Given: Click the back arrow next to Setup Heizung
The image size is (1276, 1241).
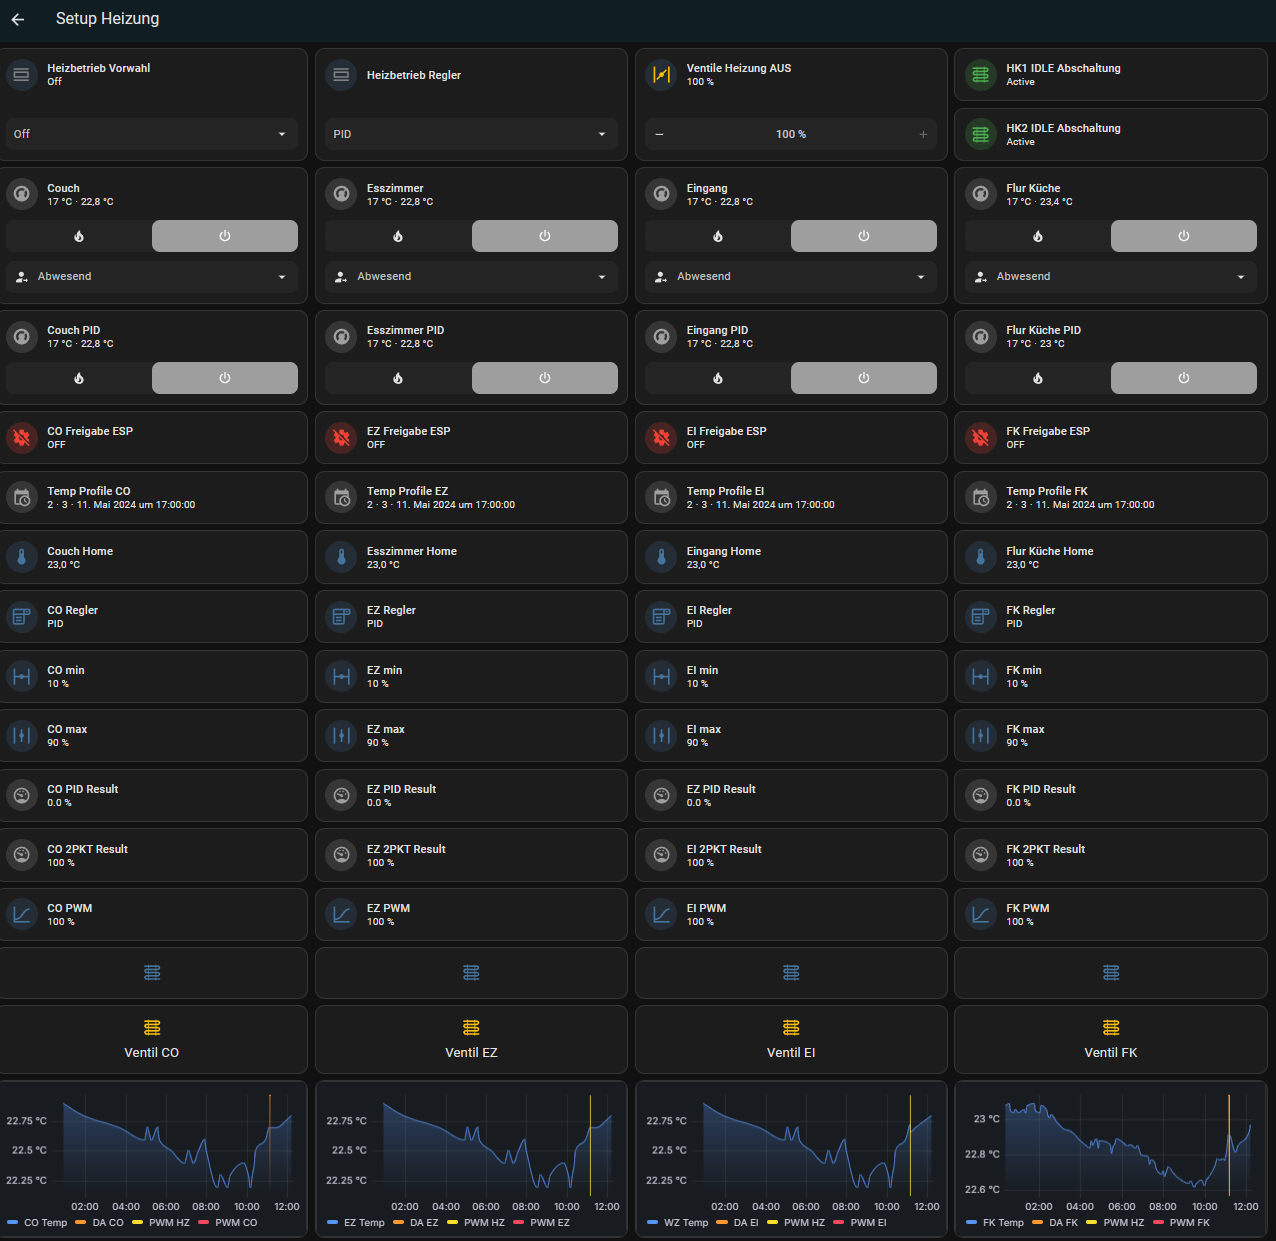Looking at the screenshot, I should (18, 19).
